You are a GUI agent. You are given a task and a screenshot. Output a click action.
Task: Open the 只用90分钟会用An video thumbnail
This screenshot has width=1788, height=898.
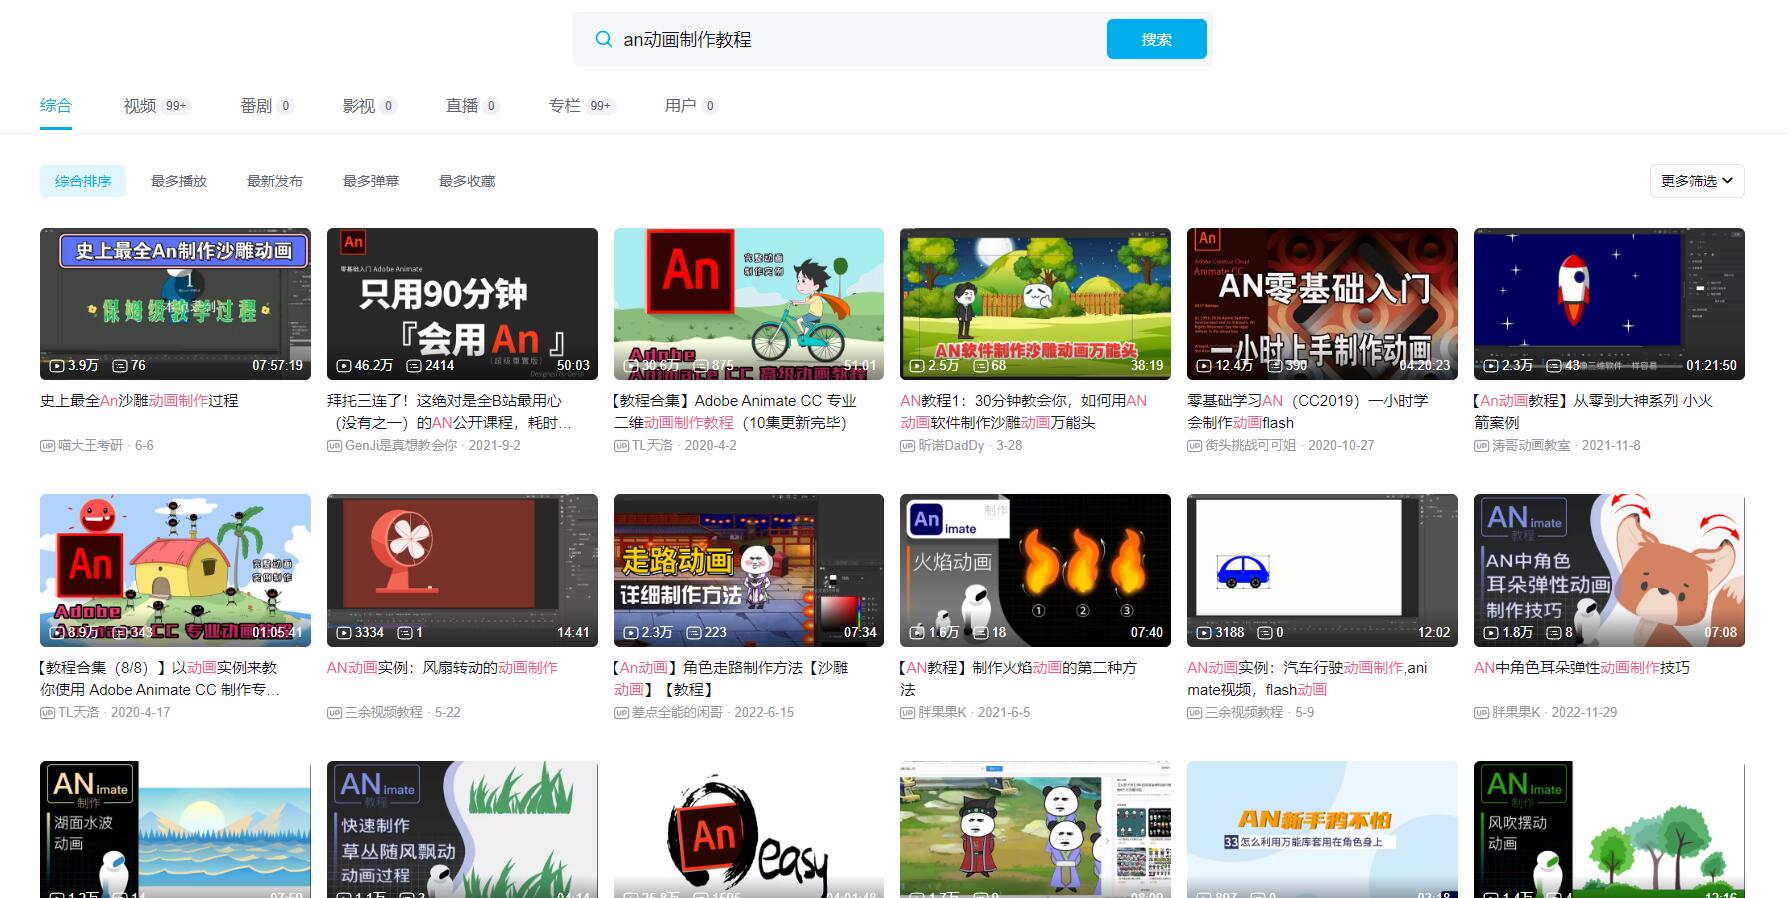pyautogui.click(x=462, y=304)
